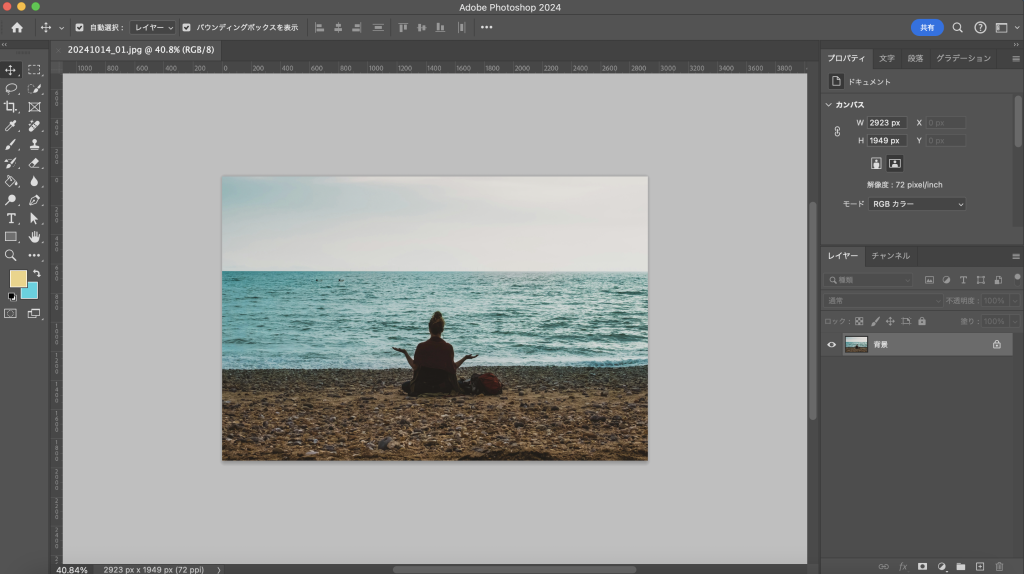Select the Lasso tool
The height and width of the screenshot is (574, 1024).
pyautogui.click(x=11, y=88)
